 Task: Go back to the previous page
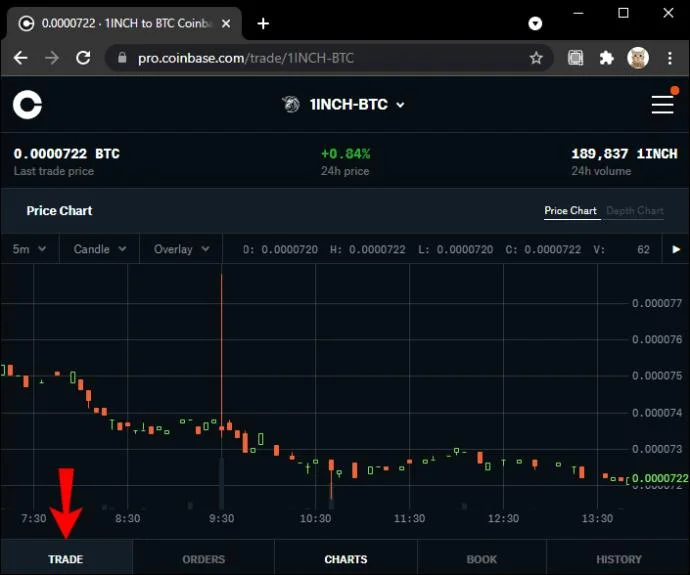(x=21, y=58)
